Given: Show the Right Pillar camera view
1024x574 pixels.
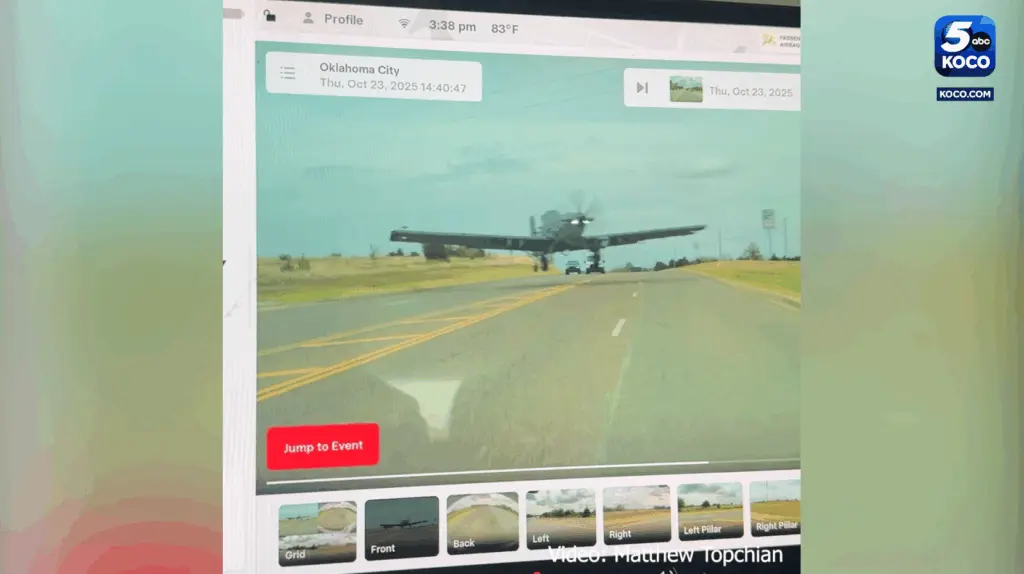Looking at the screenshot, I should tap(776, 506).
